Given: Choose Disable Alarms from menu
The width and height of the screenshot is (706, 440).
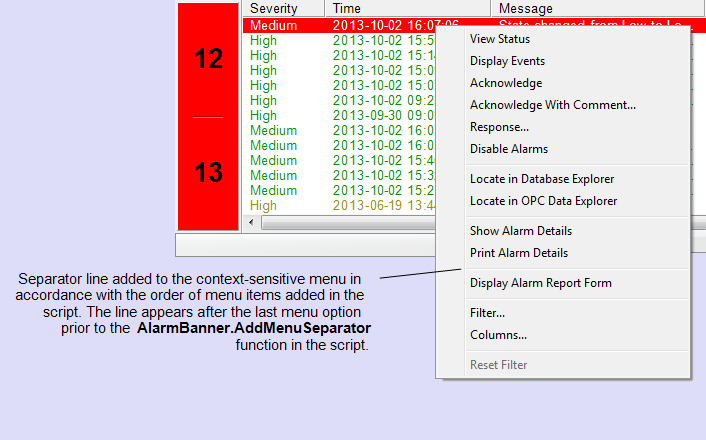Looking at the screenshot, I should click(509, 149).
